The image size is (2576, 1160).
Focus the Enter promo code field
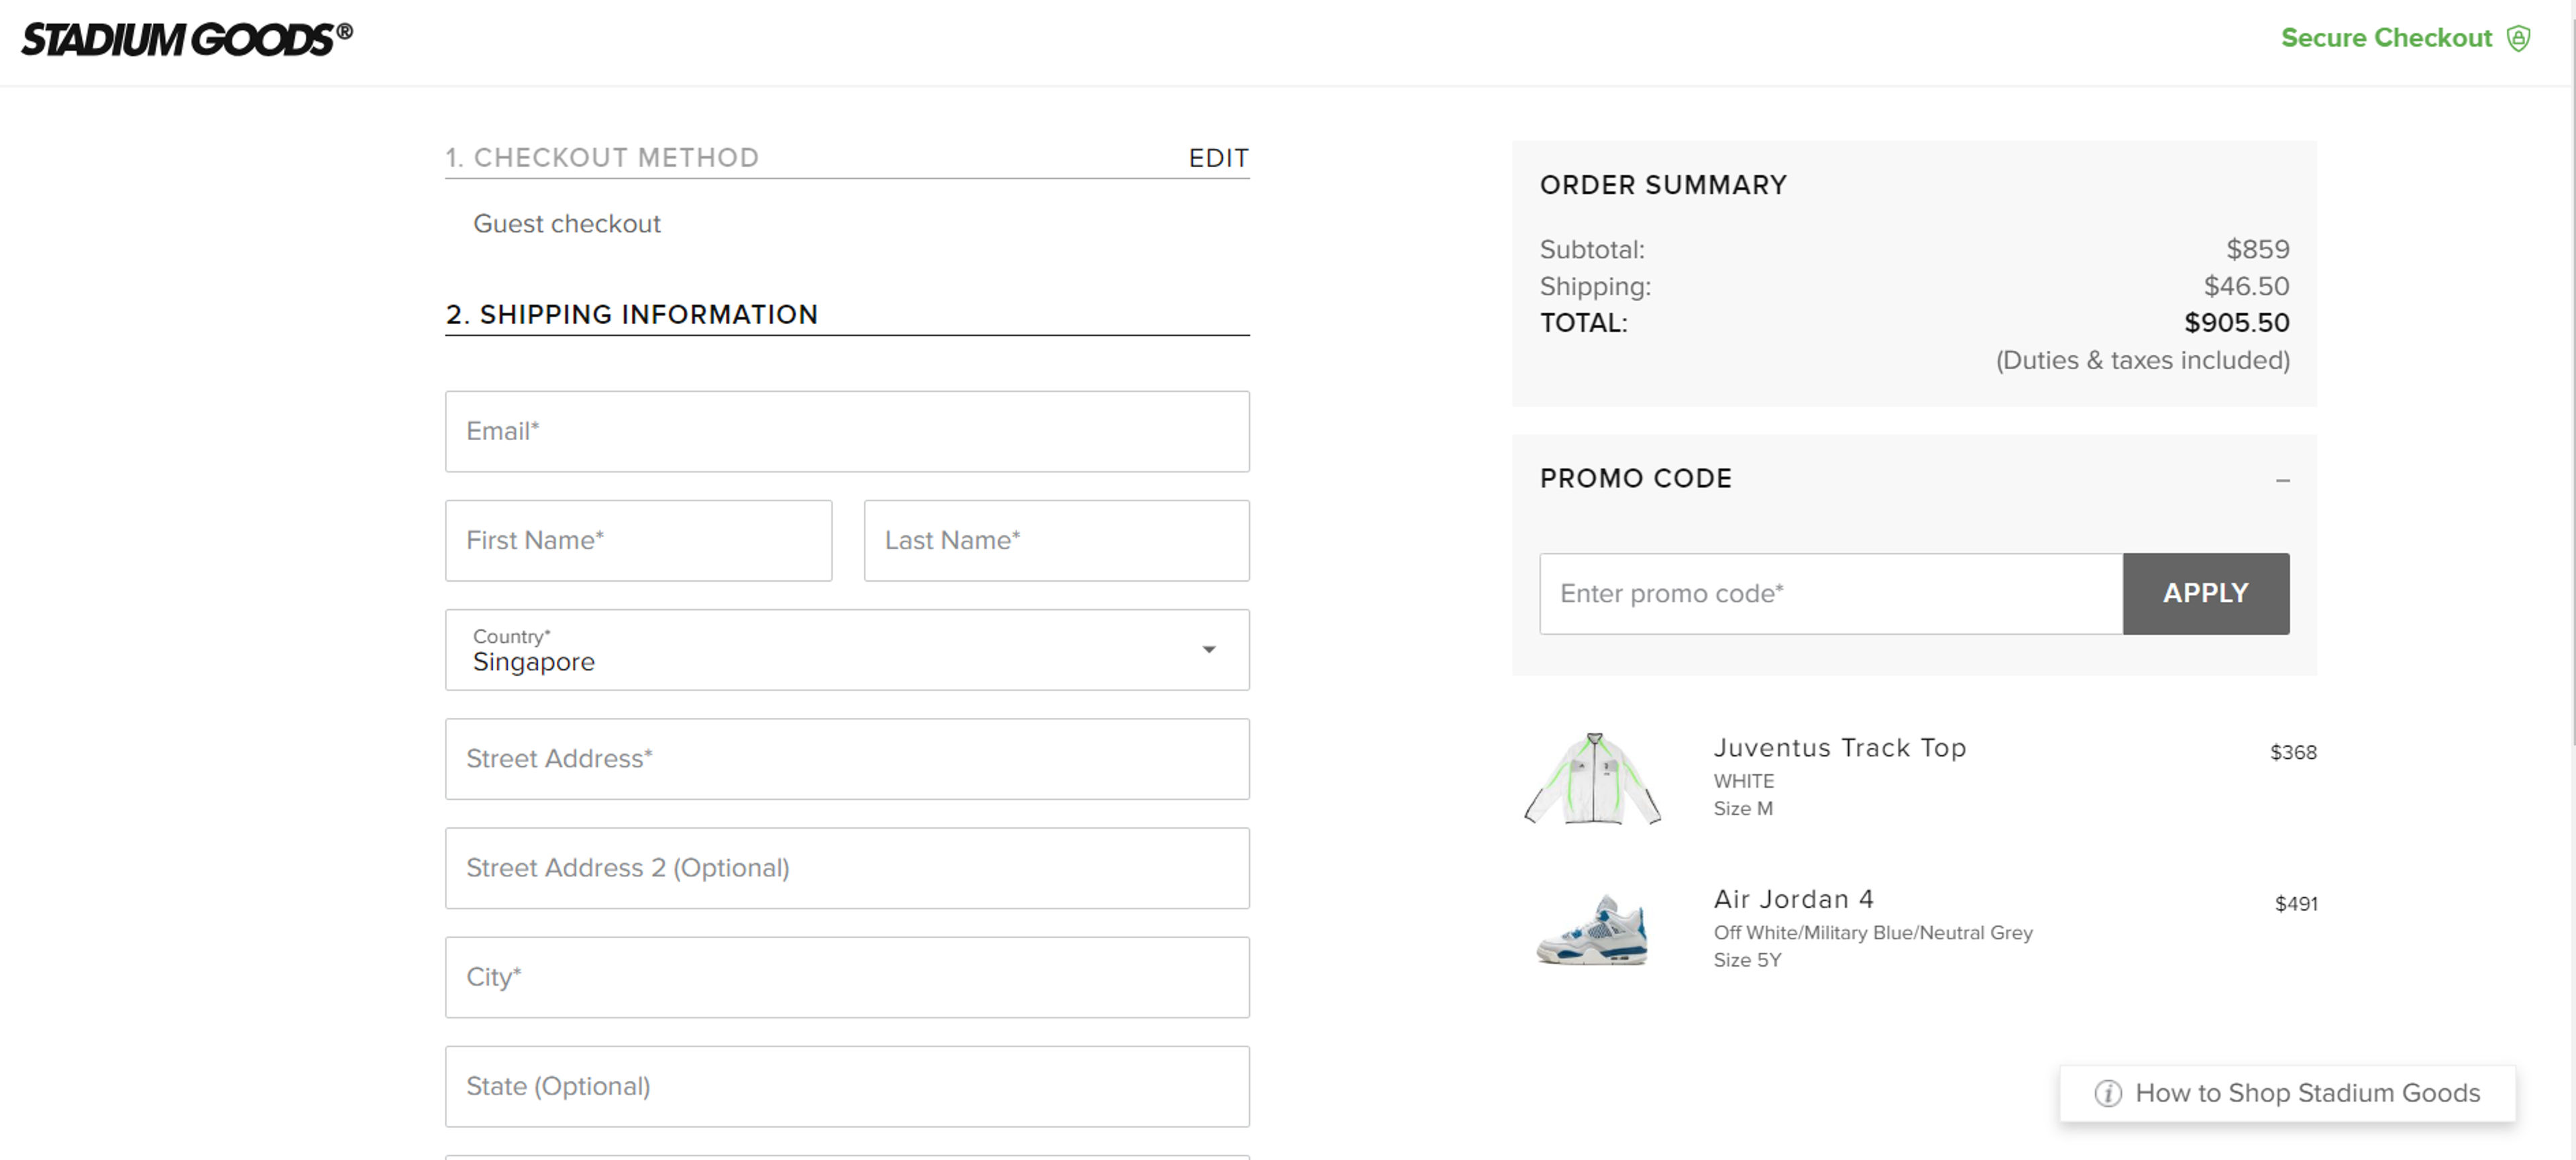pos(1831,593)
